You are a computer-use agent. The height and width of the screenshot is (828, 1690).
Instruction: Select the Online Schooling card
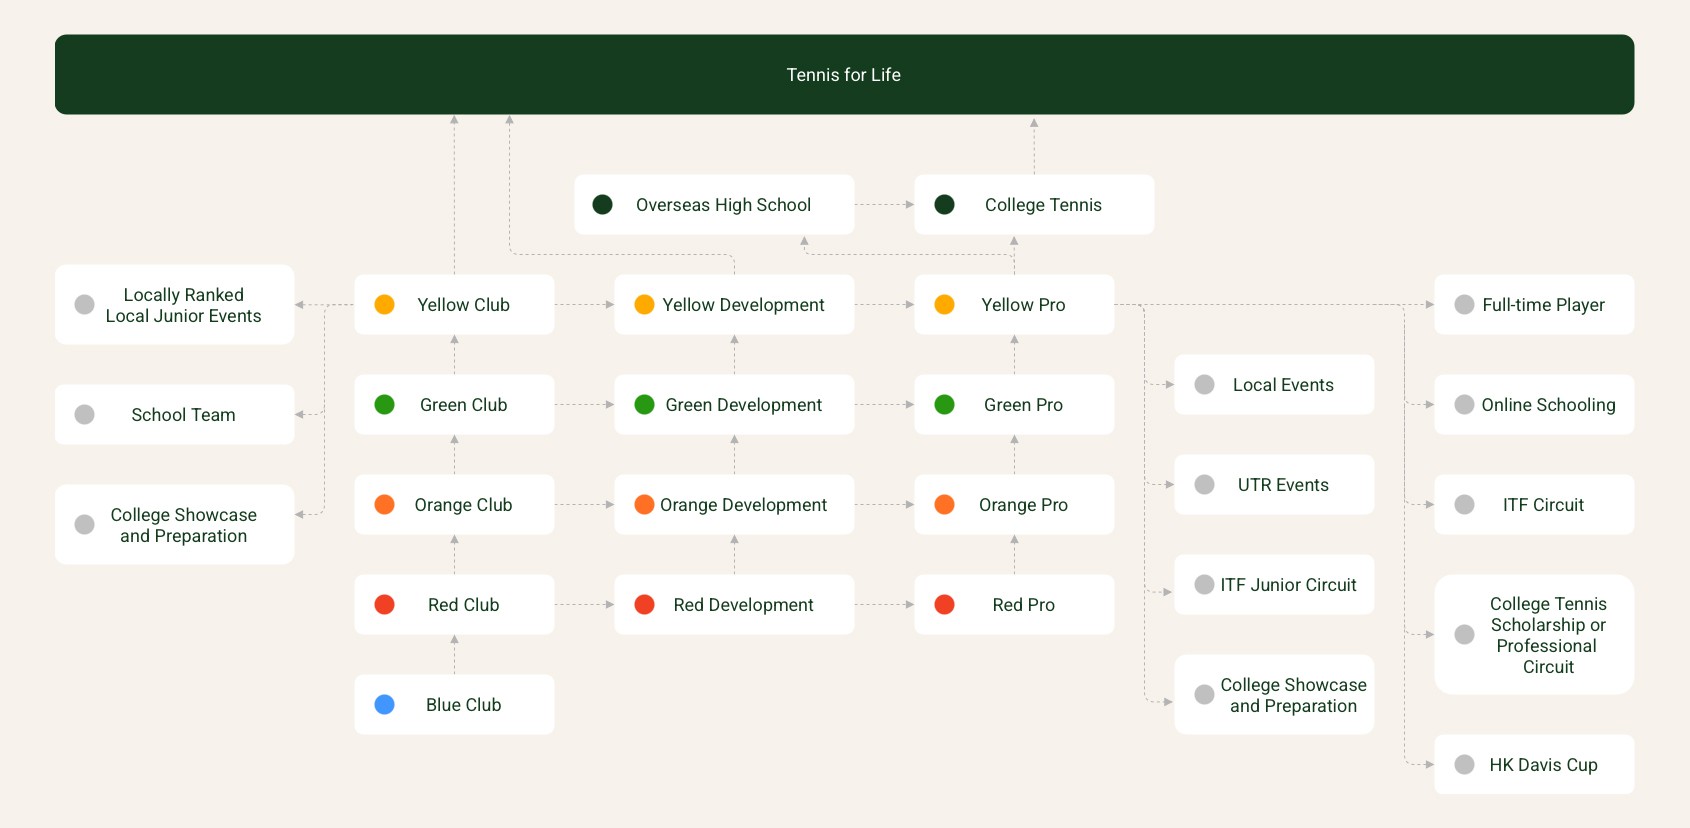tap(1534, 404)
